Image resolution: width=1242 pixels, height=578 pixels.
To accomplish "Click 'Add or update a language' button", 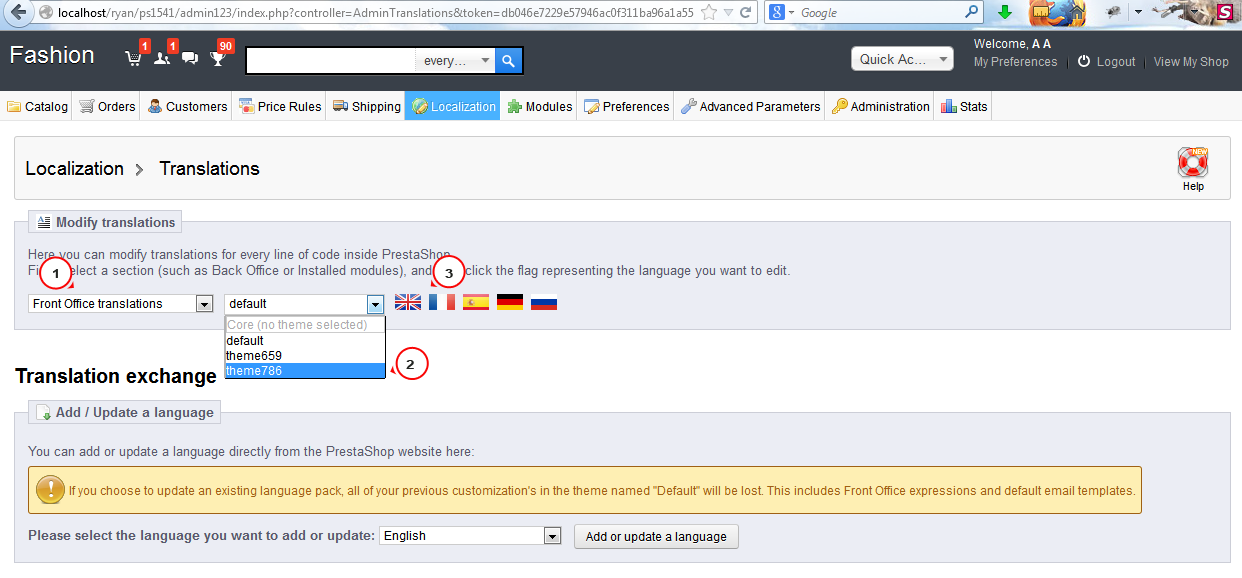I will pyautogui.click(x=656, y=537).
